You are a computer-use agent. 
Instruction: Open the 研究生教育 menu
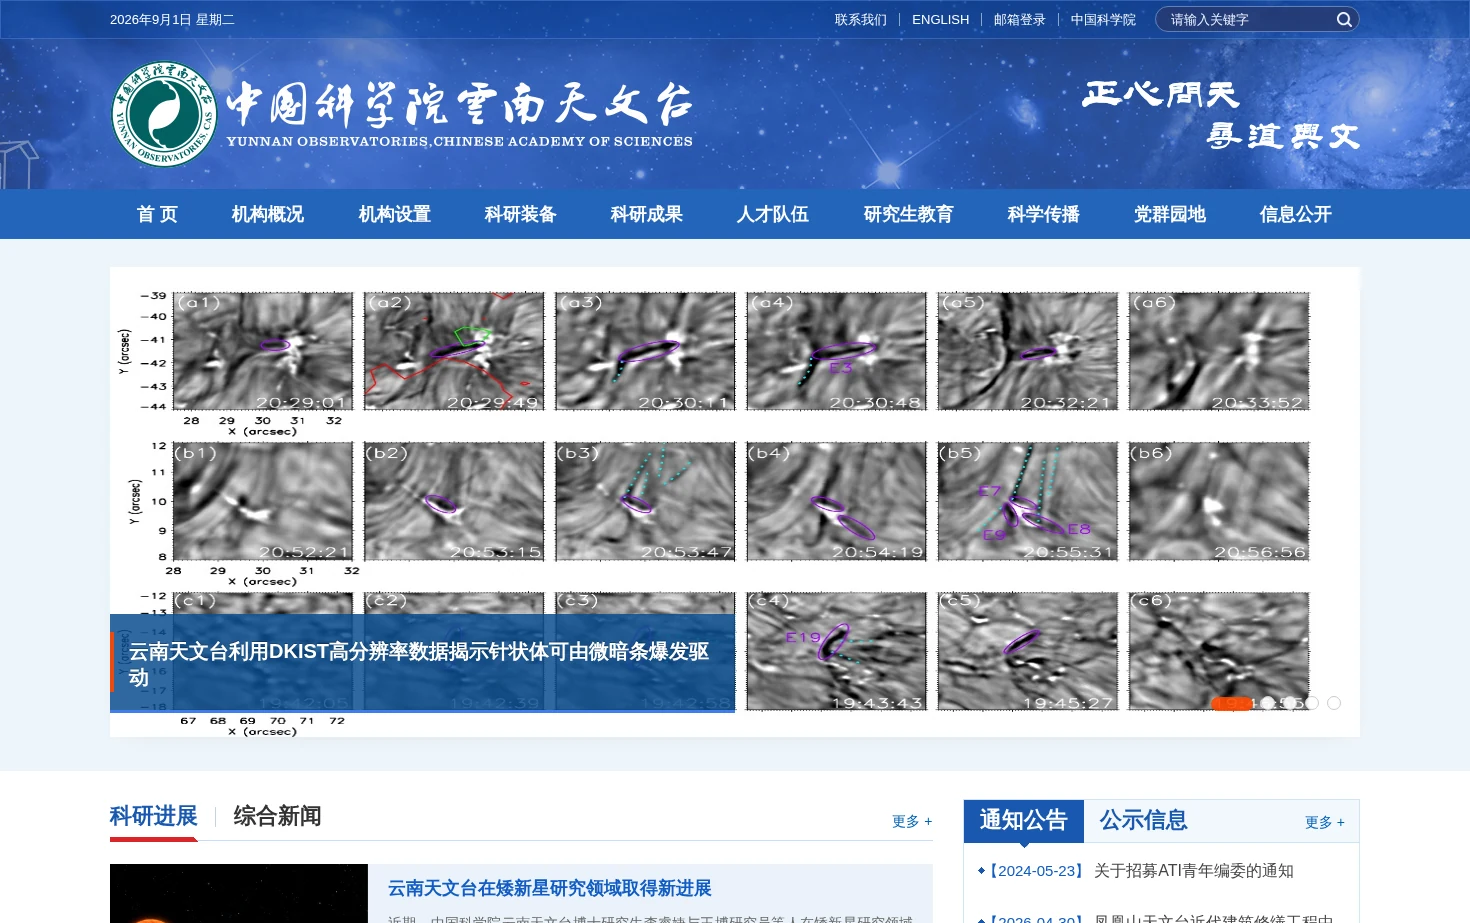[x=908, y=214]
